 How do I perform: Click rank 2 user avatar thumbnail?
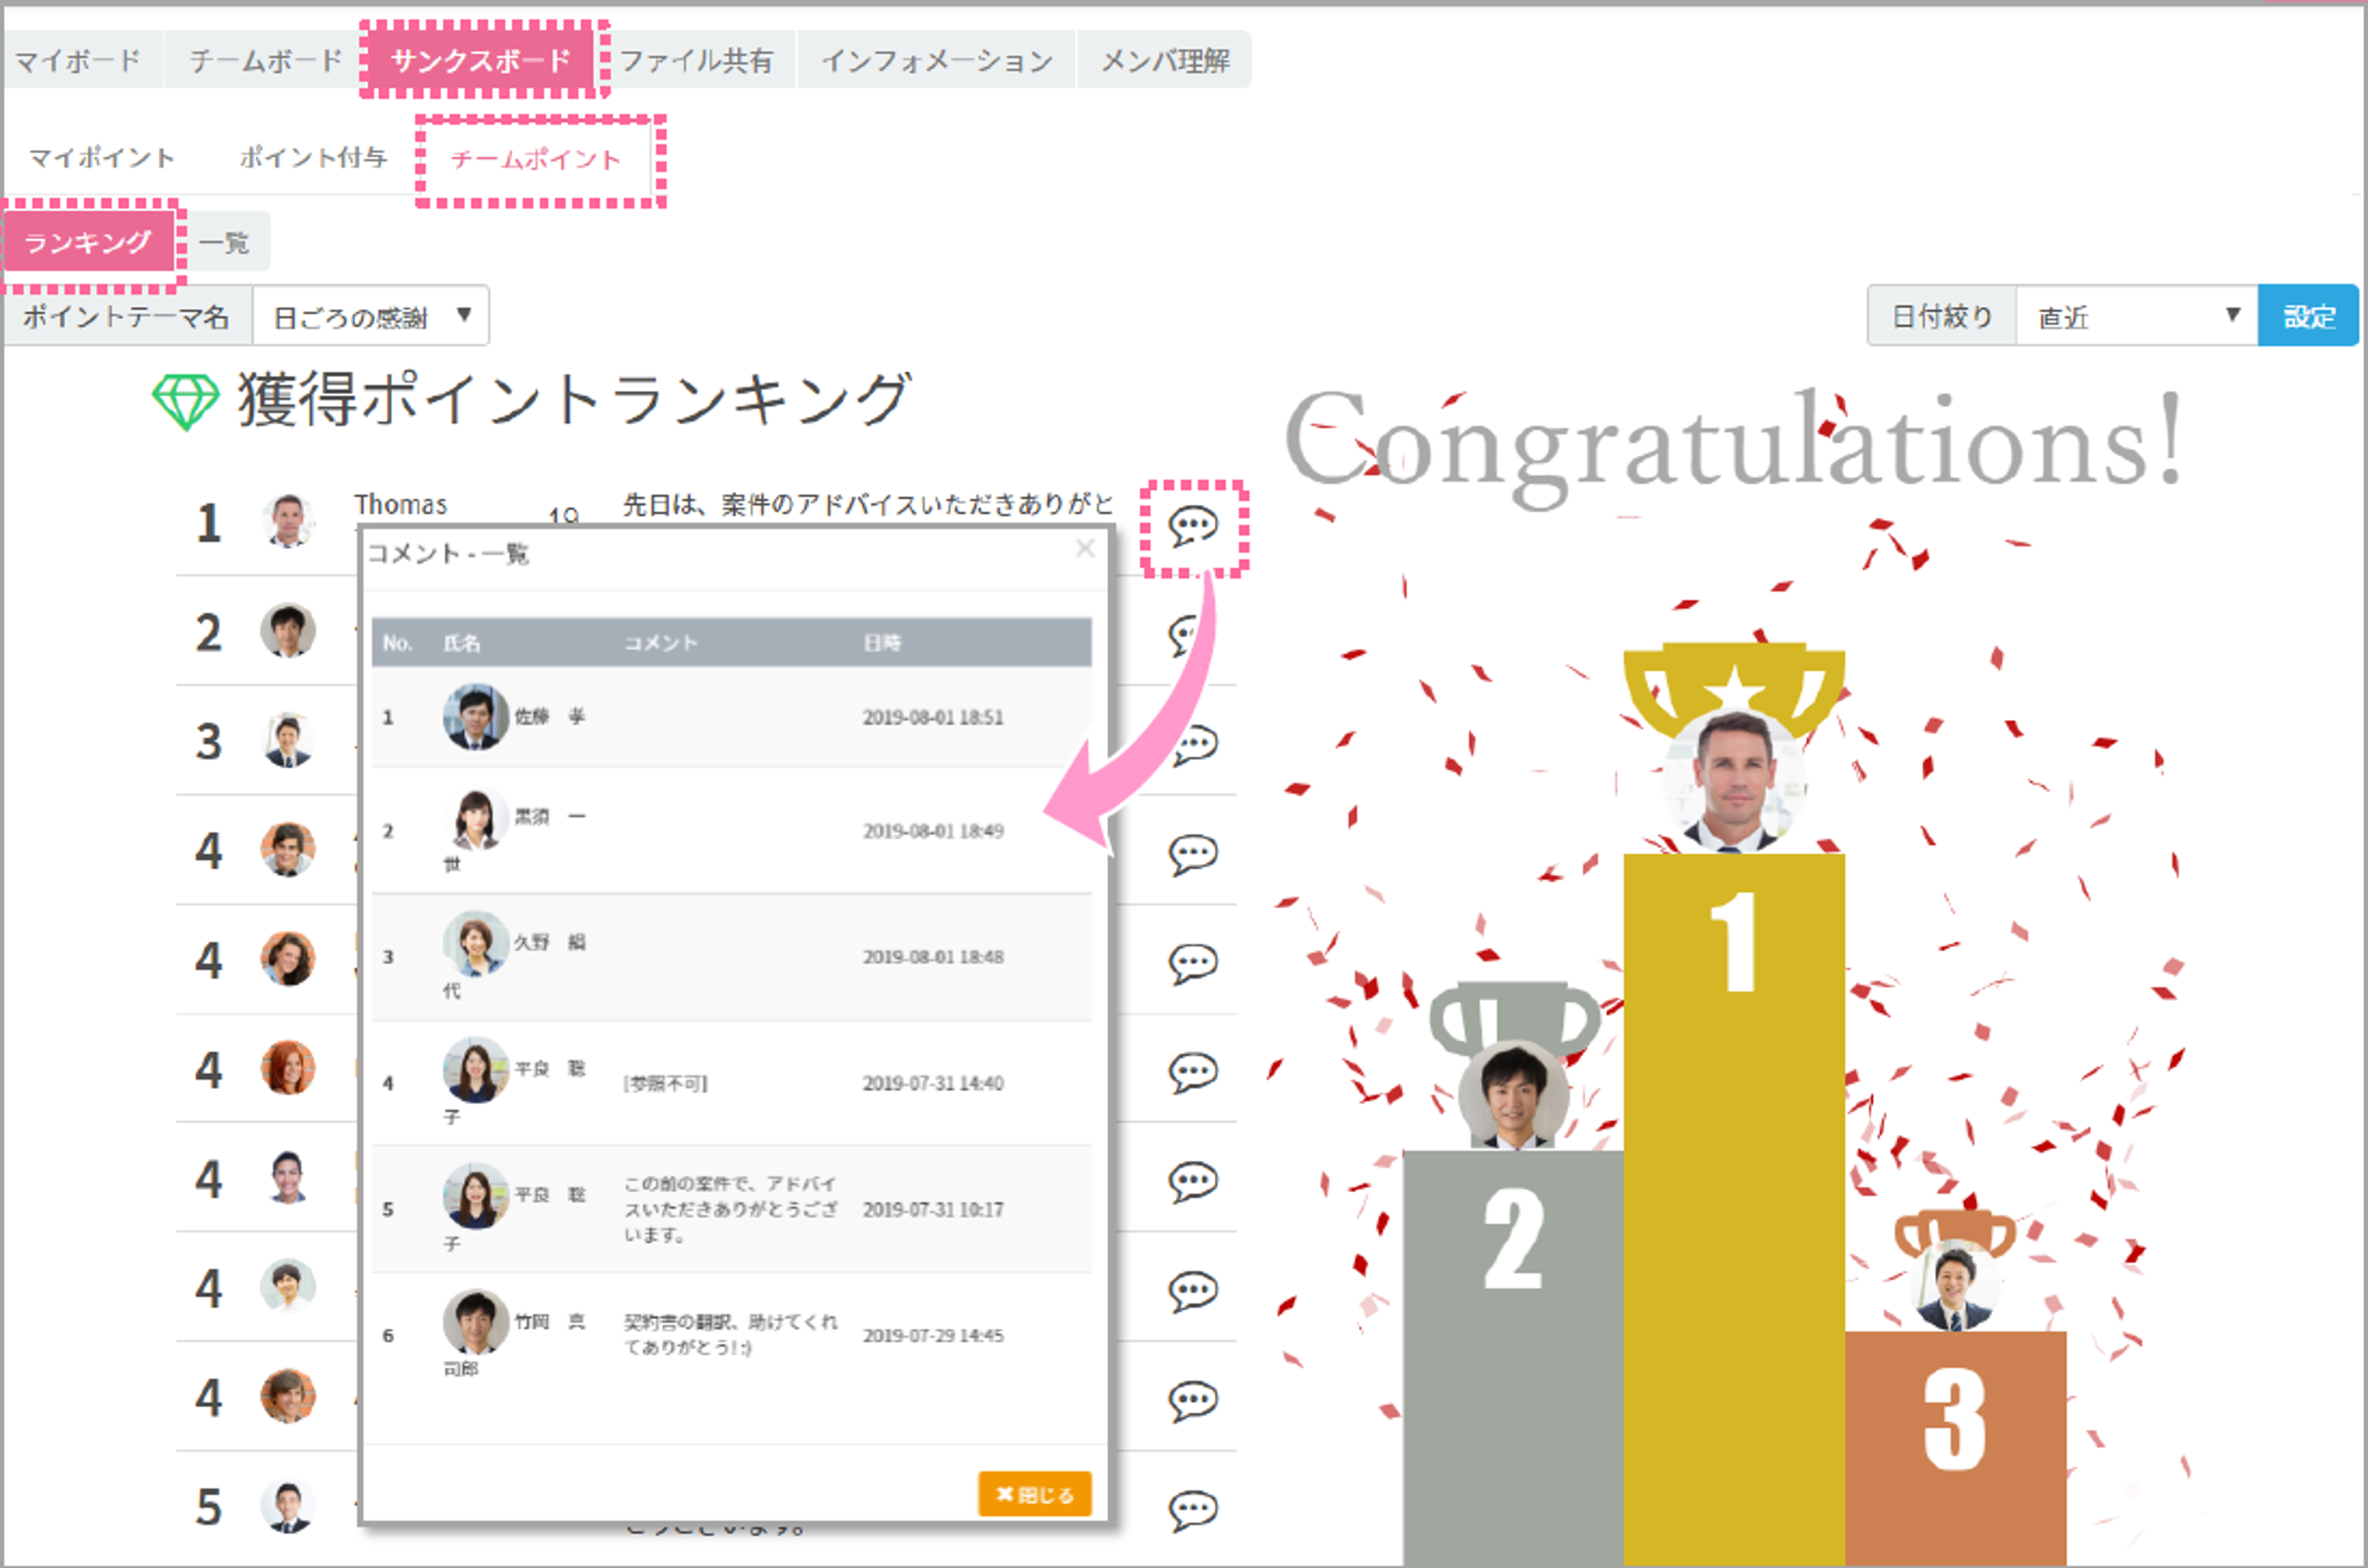(288, 631)
